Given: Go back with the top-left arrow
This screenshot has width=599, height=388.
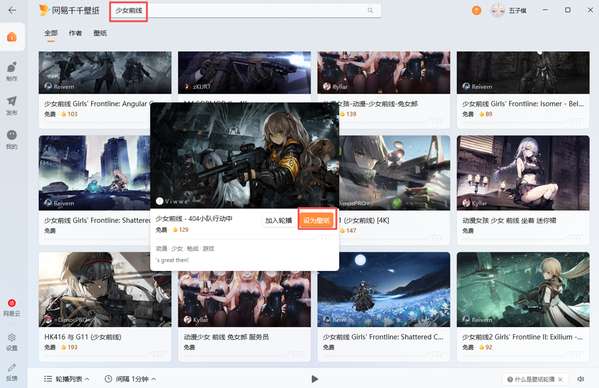Looking at the screenshot, I should tap(12, 10).
